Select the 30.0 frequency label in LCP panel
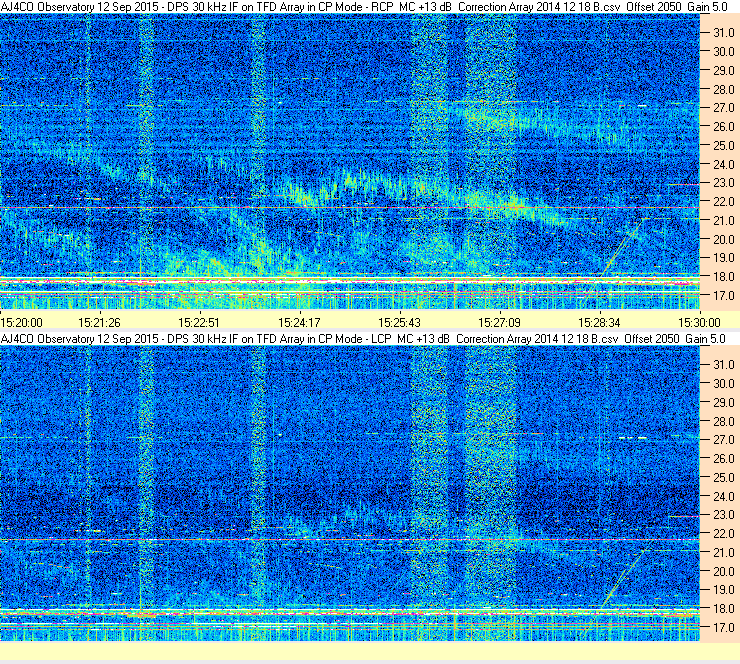 pos(724,384)
